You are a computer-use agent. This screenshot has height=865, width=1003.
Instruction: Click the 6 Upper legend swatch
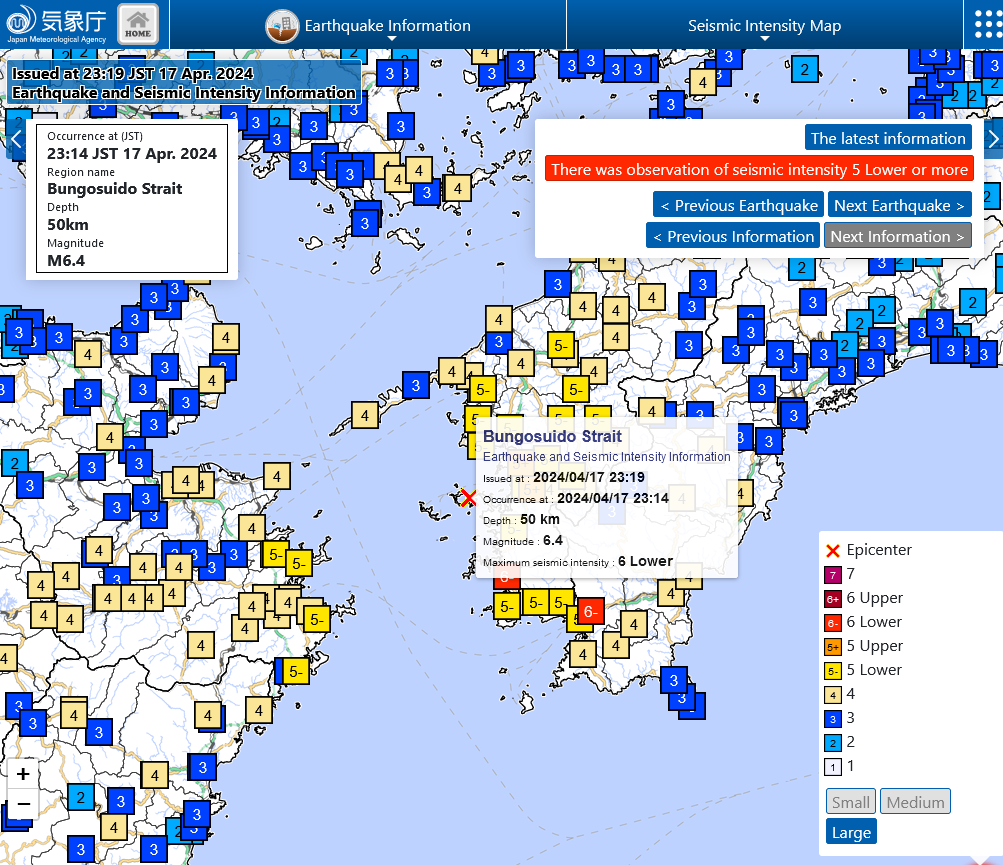click(832, 599)
